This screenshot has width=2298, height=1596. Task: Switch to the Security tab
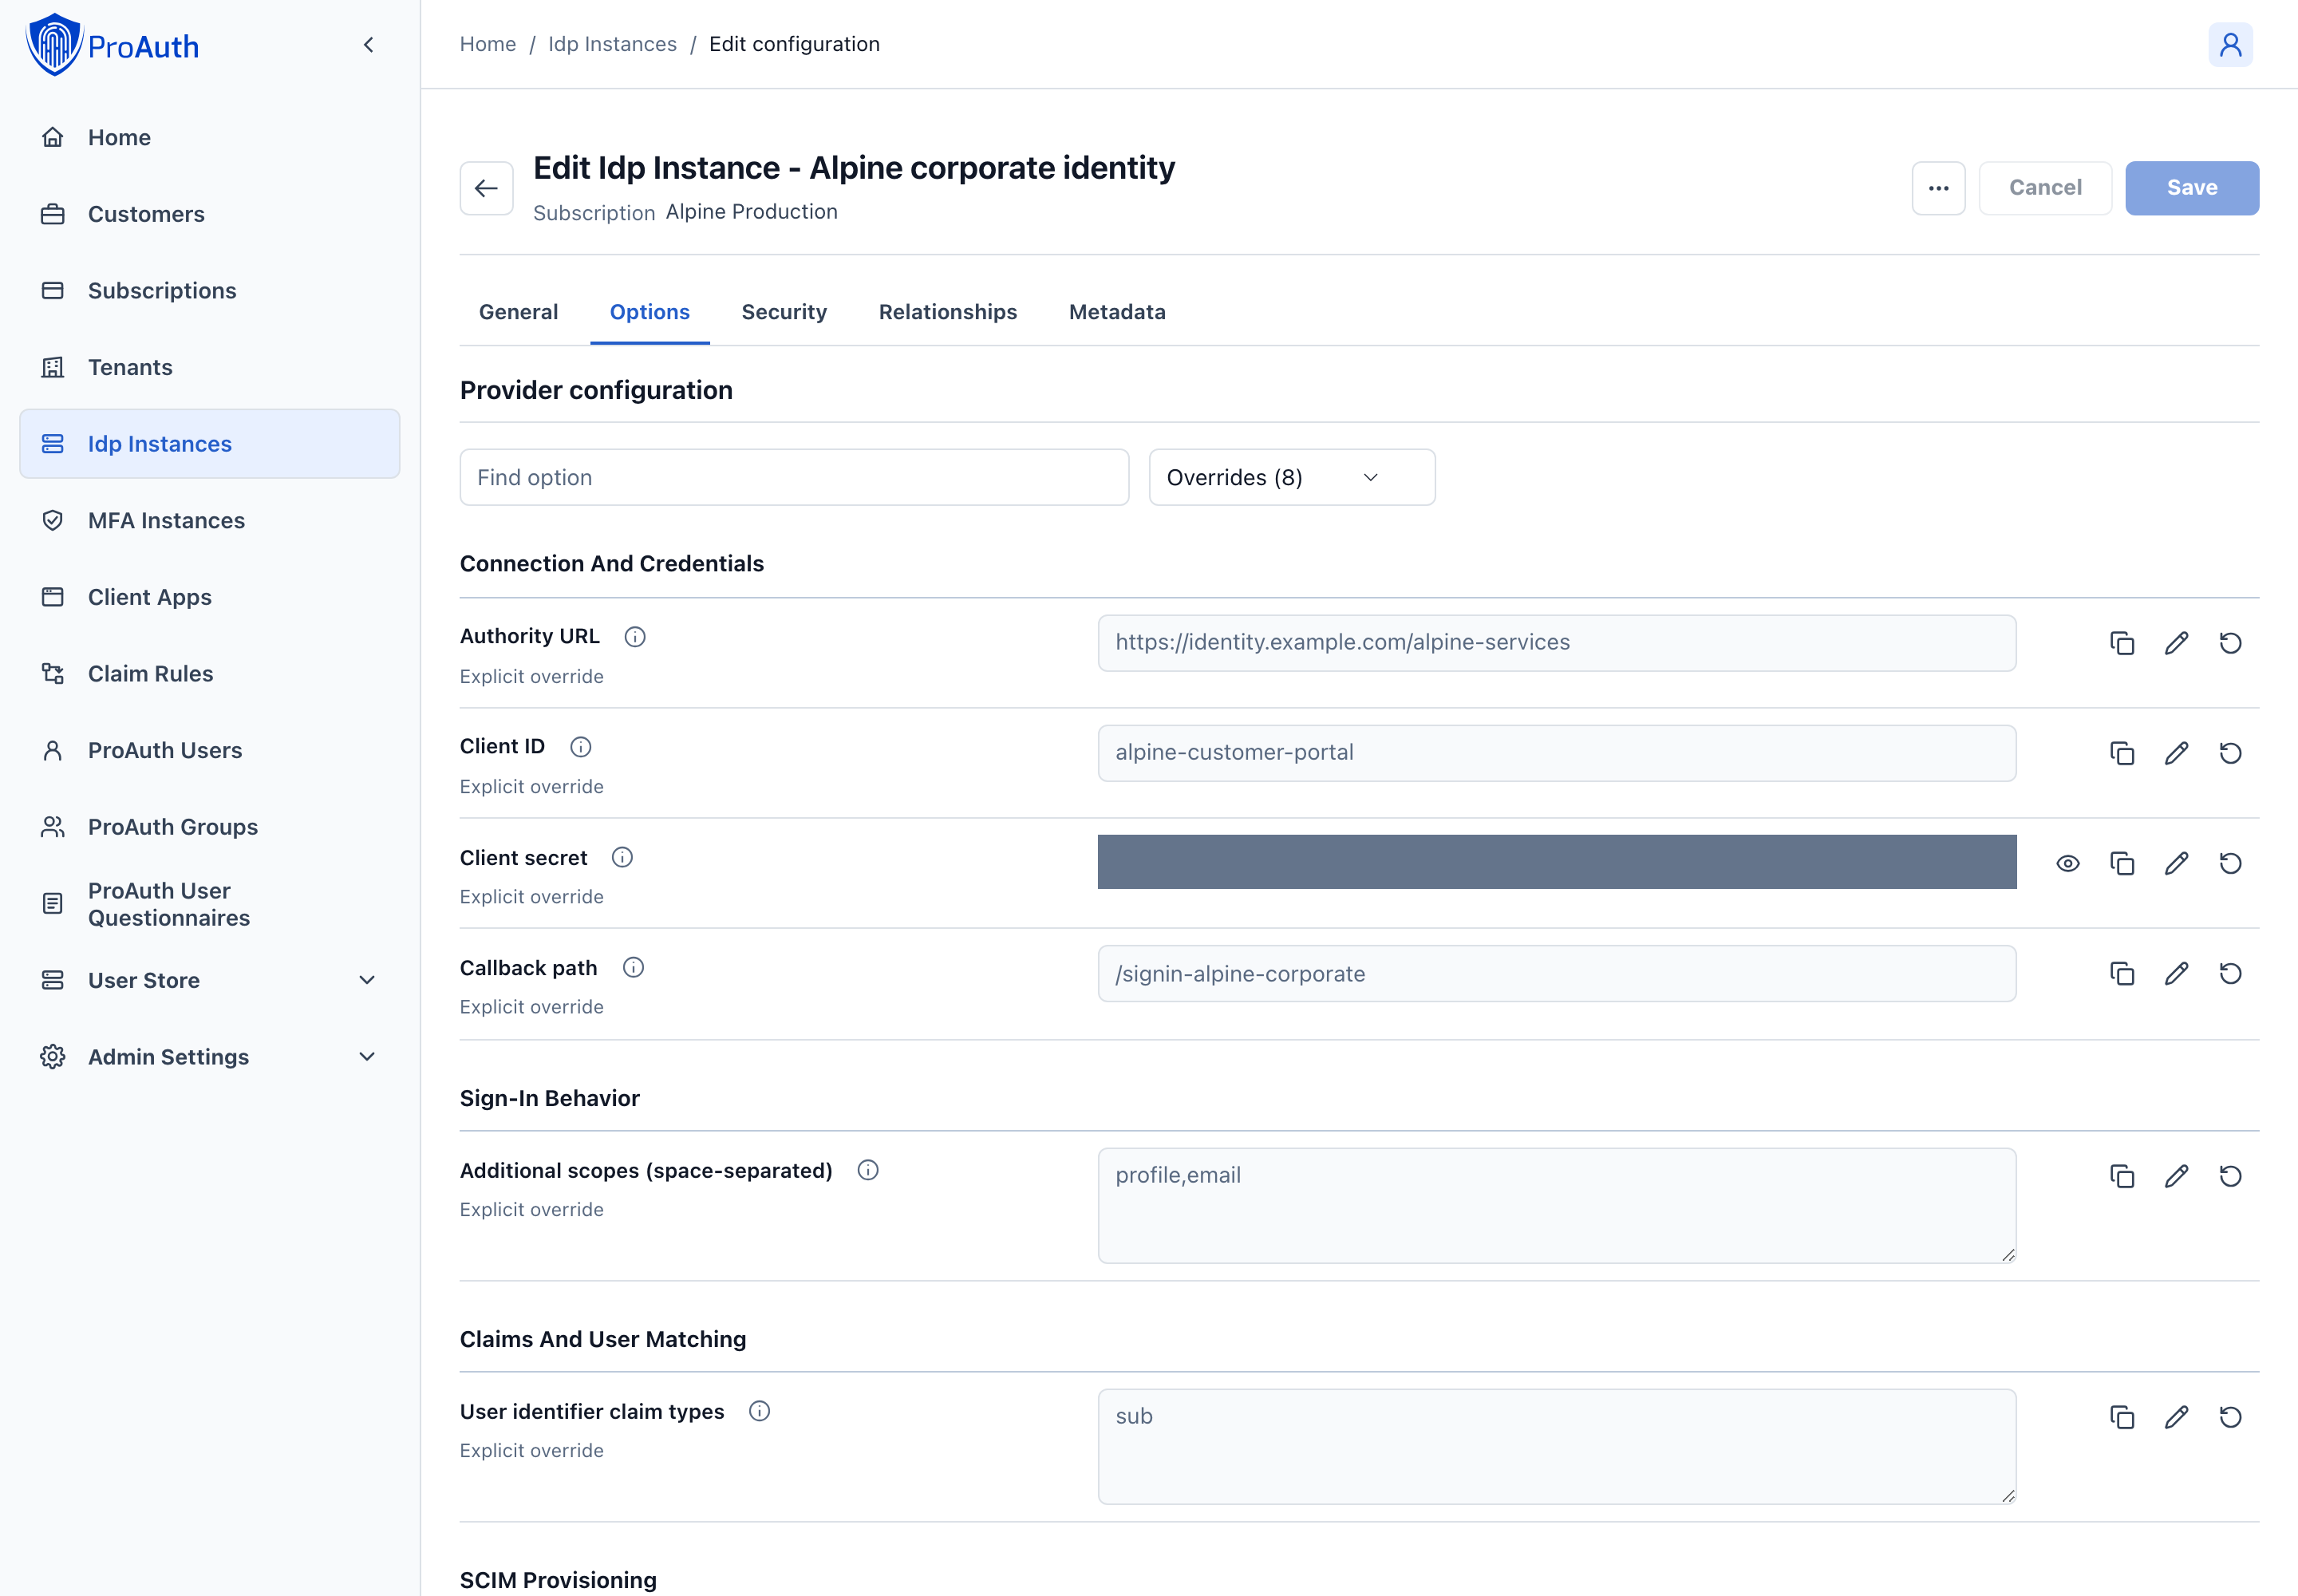coord(784,312)
